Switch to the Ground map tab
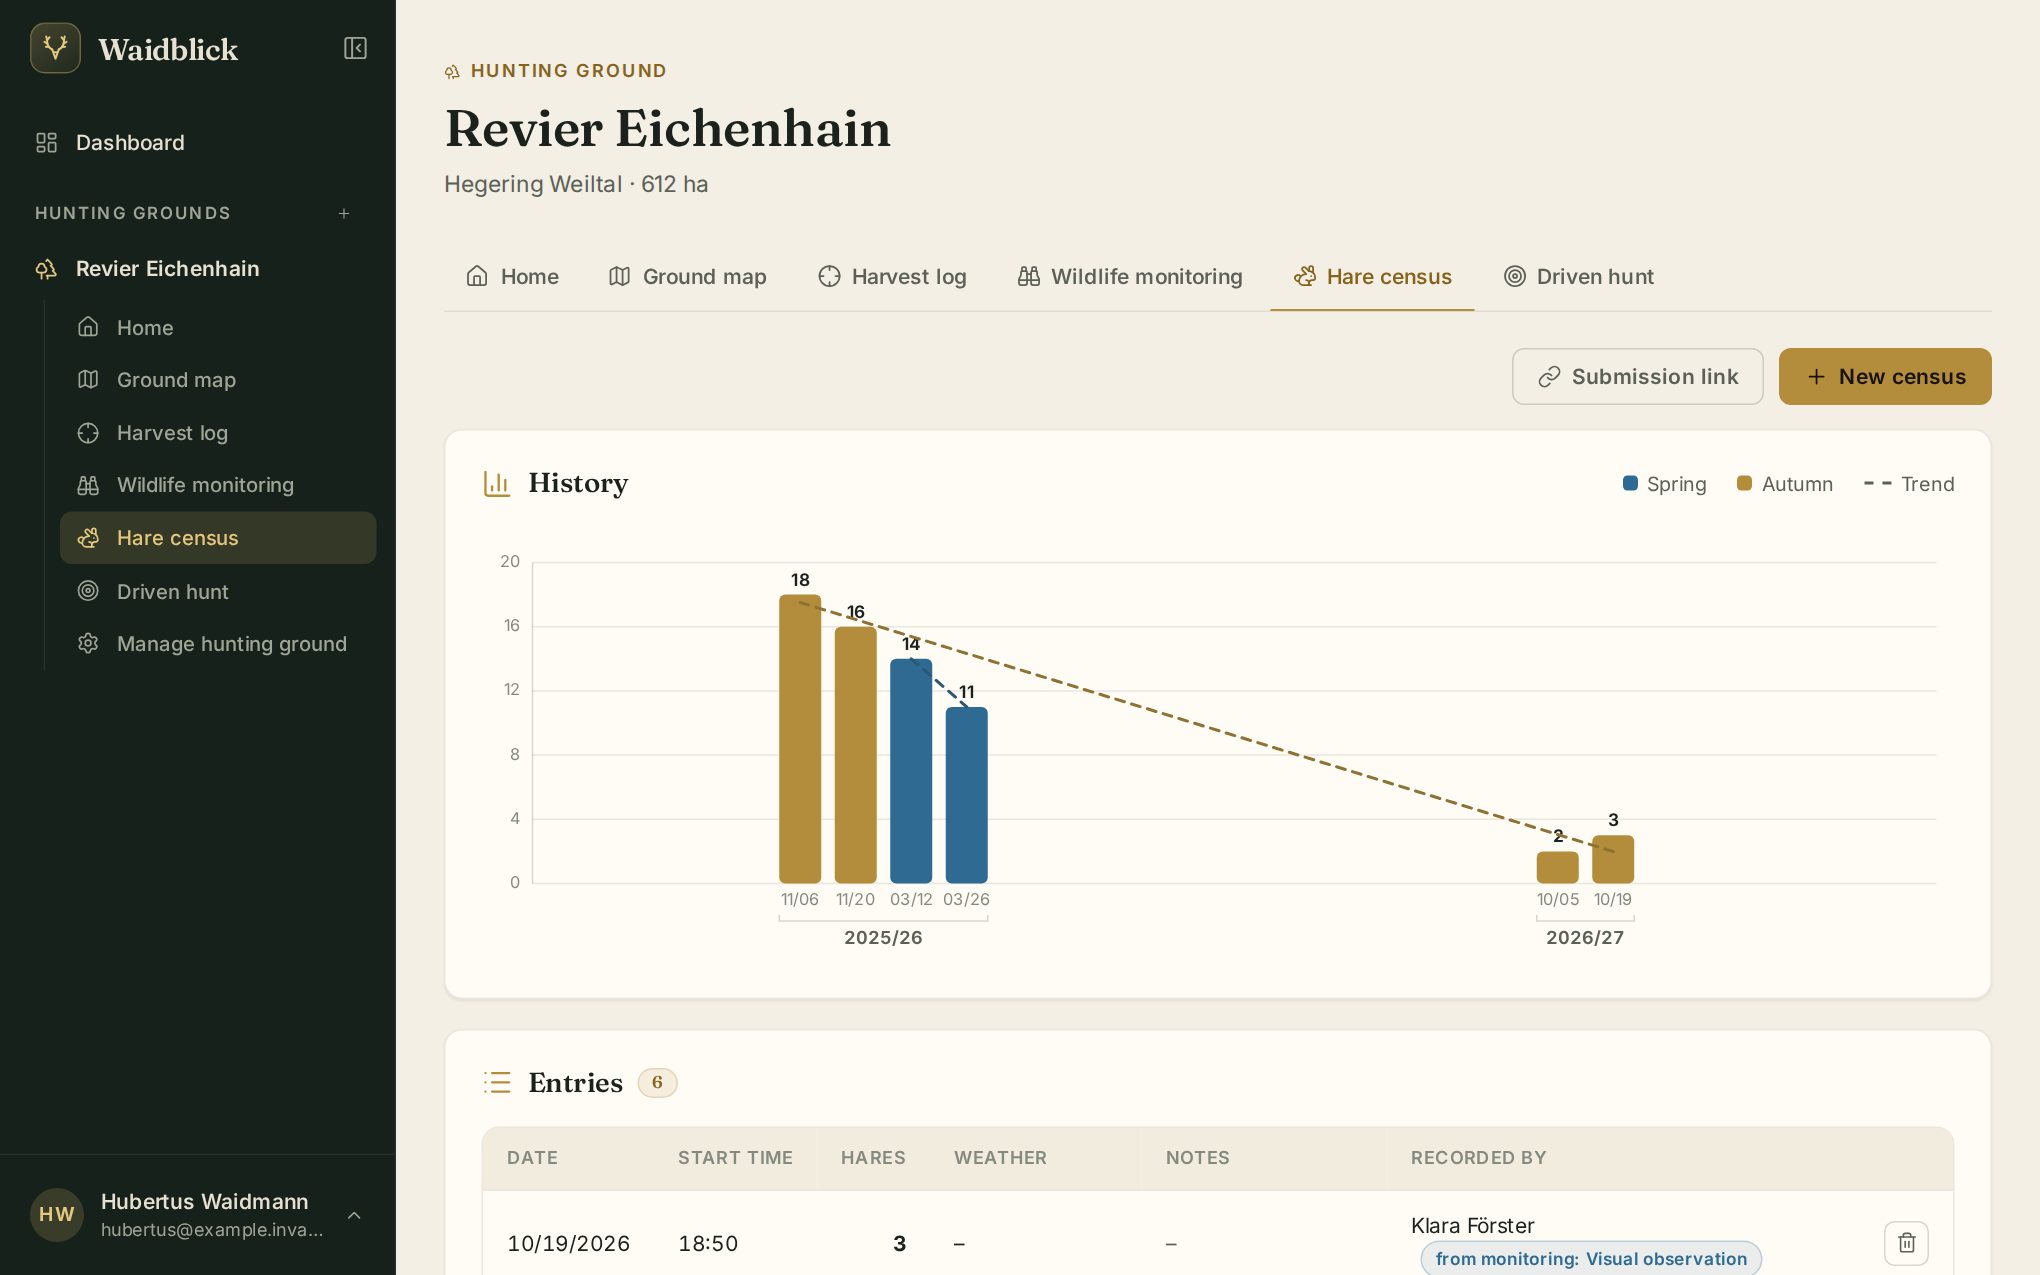 688,277
